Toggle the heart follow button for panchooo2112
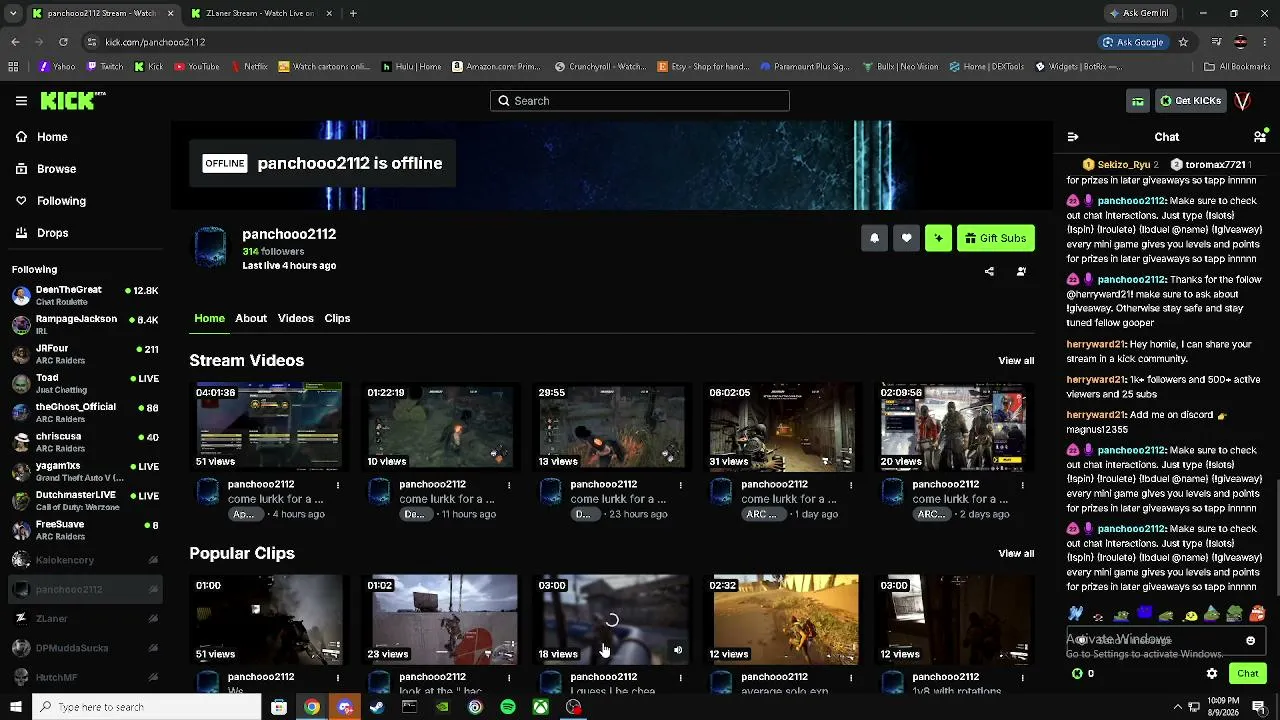Image resolution: width=1280 pixels, height=720 pixels. [x=906, y=238]
